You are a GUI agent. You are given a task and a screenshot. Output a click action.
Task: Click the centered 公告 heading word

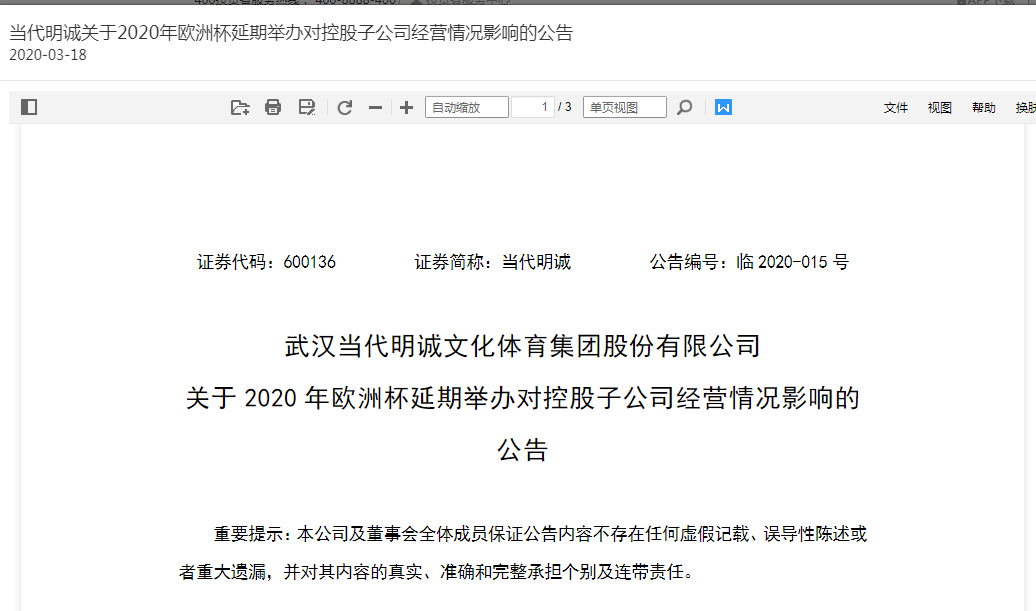tap(523, 450)
